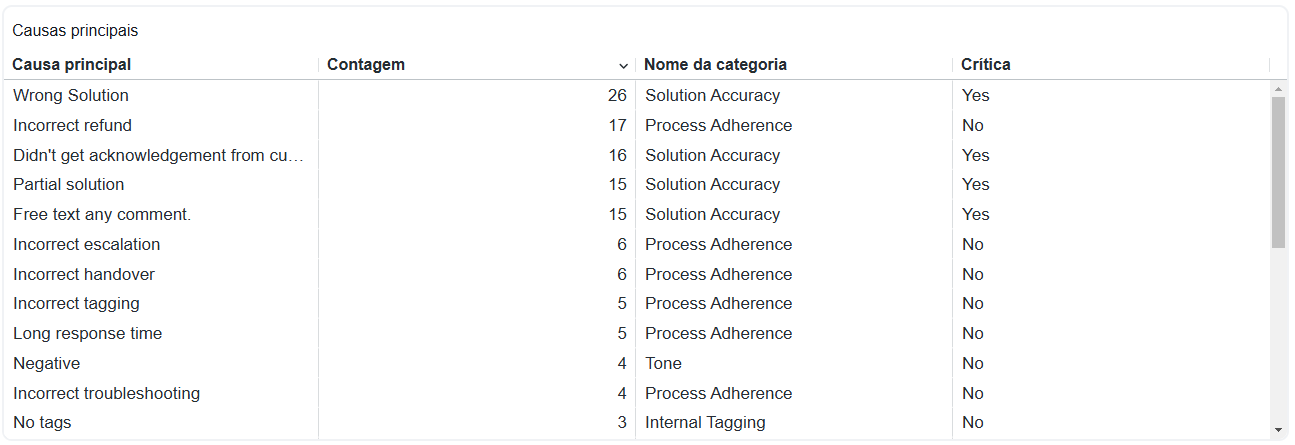The width and height of the screenshot is (1295, 445).
Task: Select the Incorrect escalation row
Action: [640, 245]
